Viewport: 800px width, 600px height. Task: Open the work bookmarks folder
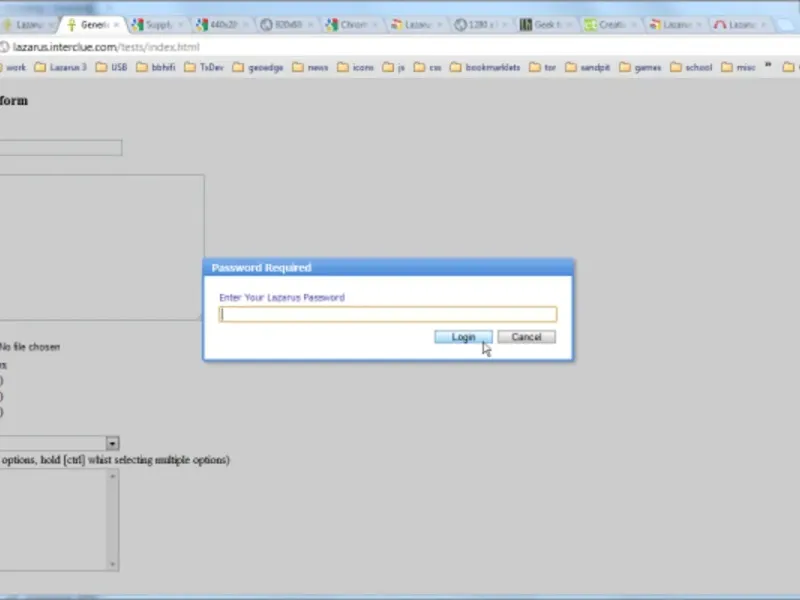(x=13, y=67)
